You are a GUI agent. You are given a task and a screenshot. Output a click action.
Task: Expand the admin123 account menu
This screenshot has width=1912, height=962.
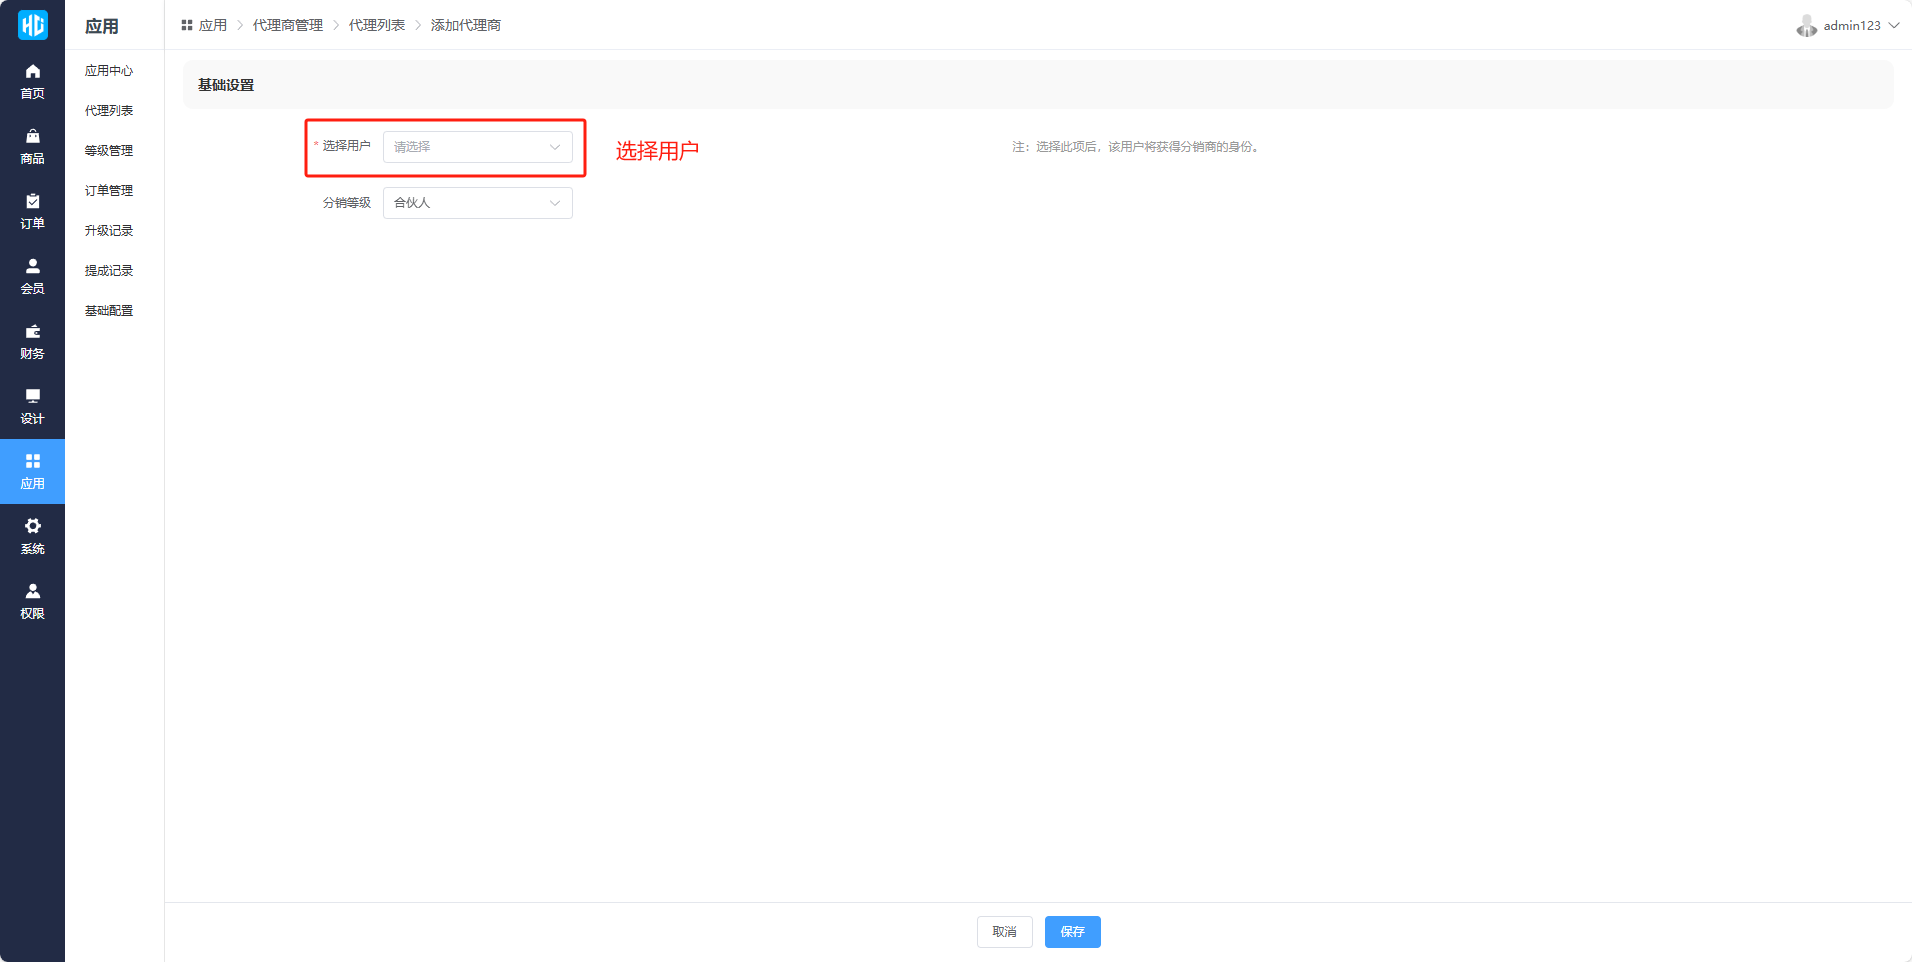click(1848, 26)
